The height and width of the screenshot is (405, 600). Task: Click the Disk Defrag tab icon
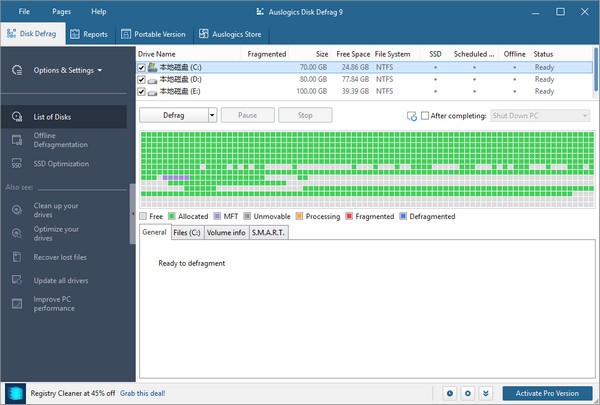point(11,34)
